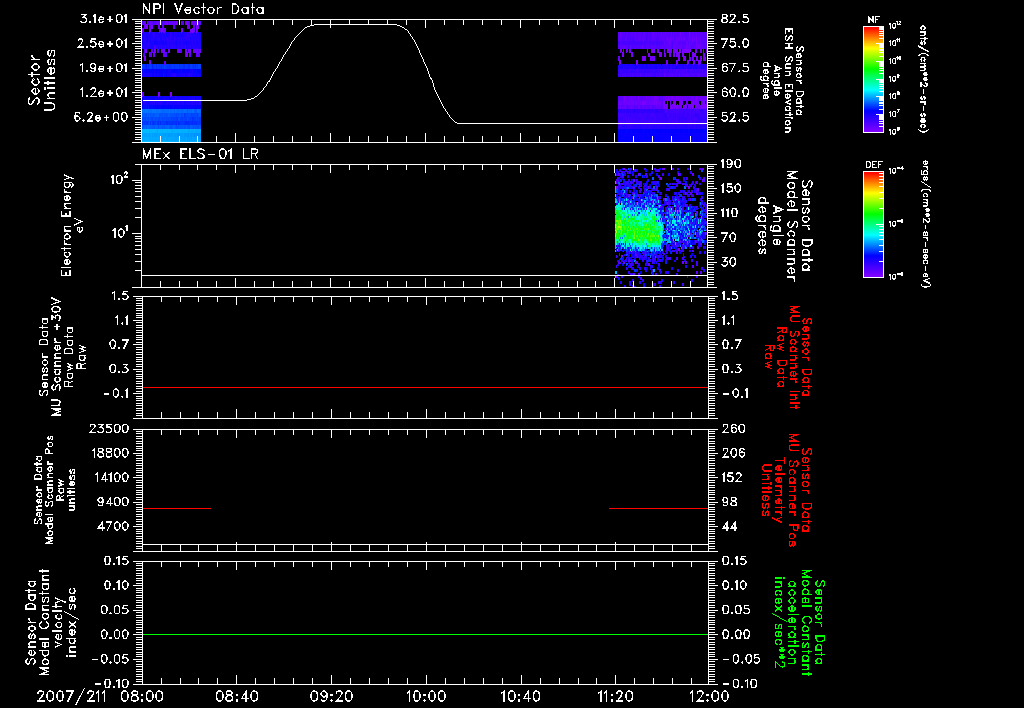Image resolution: width=1024 pixels, height=708 pixels.
Task: Click the green ELS electron spectrogram peak
Action: pyautogui.click(x=639, y=229)
